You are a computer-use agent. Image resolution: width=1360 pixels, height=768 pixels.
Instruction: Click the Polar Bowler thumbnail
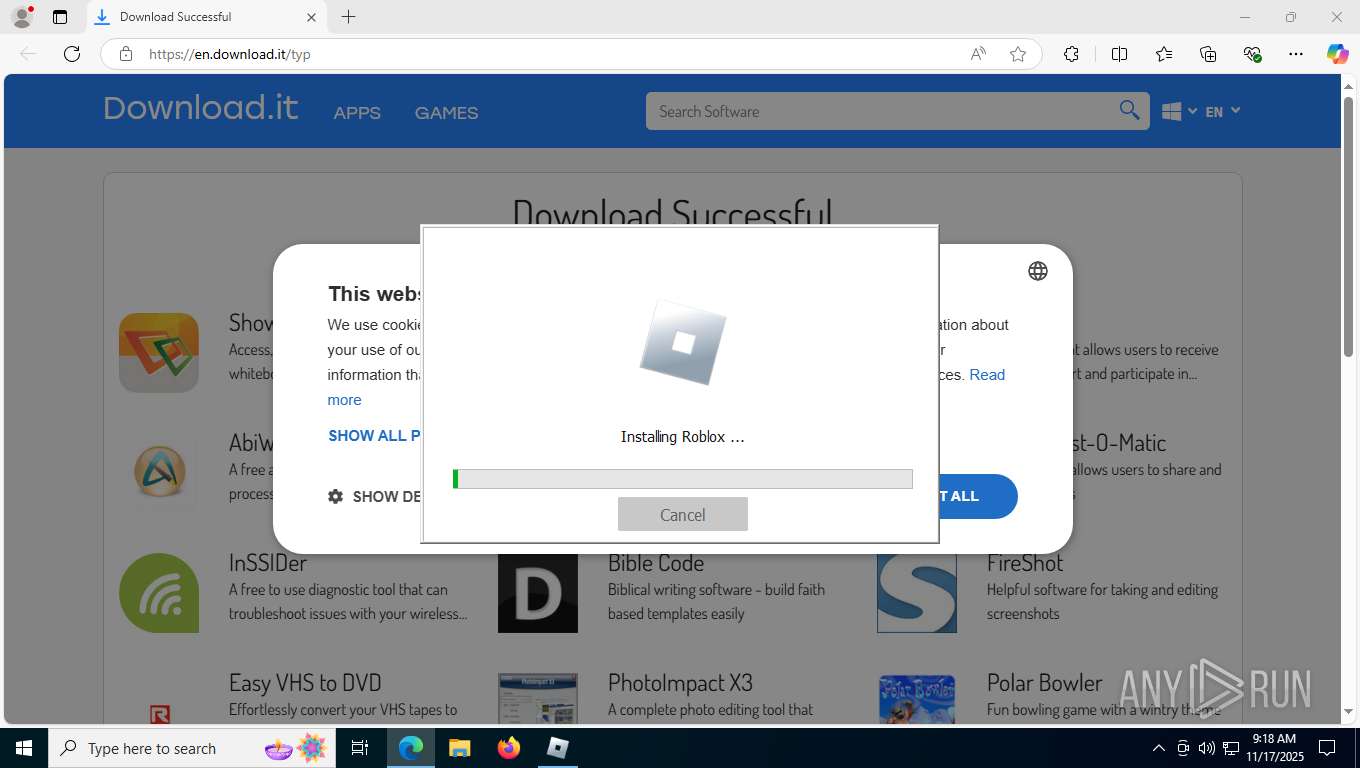coord(917,698)
